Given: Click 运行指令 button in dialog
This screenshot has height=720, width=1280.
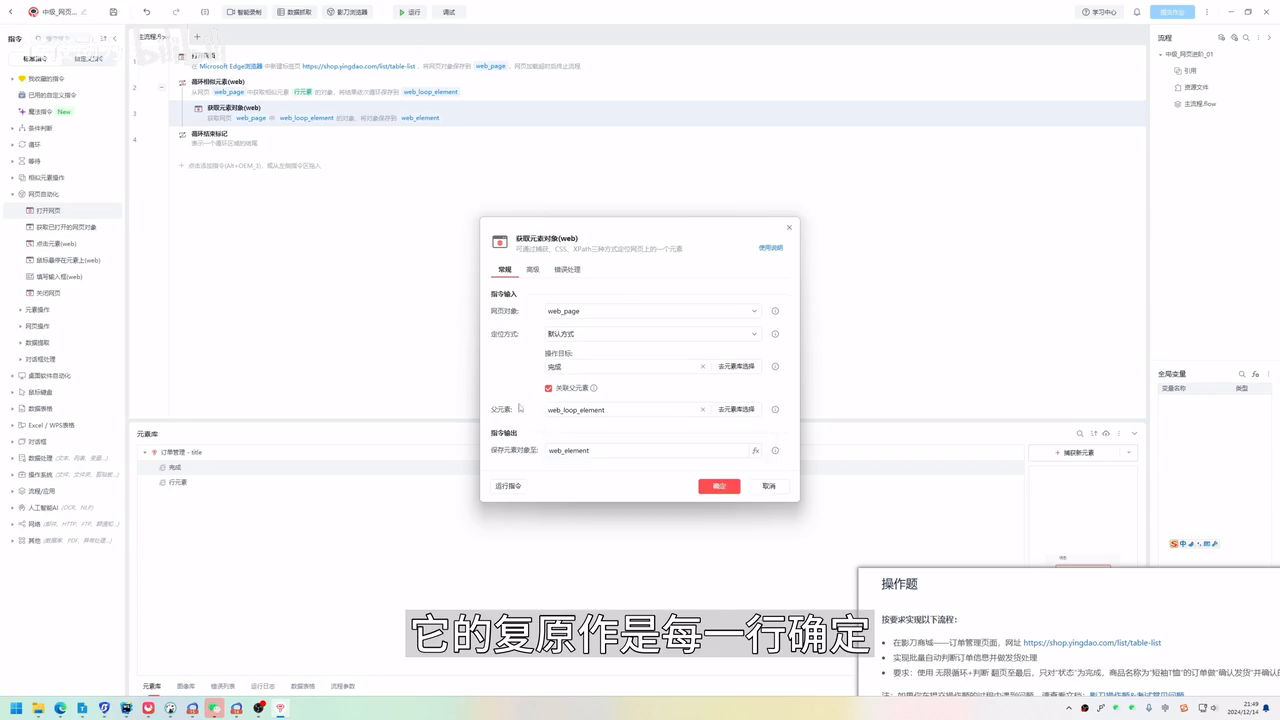Looking at the screenshot, I should click(509, 486).
